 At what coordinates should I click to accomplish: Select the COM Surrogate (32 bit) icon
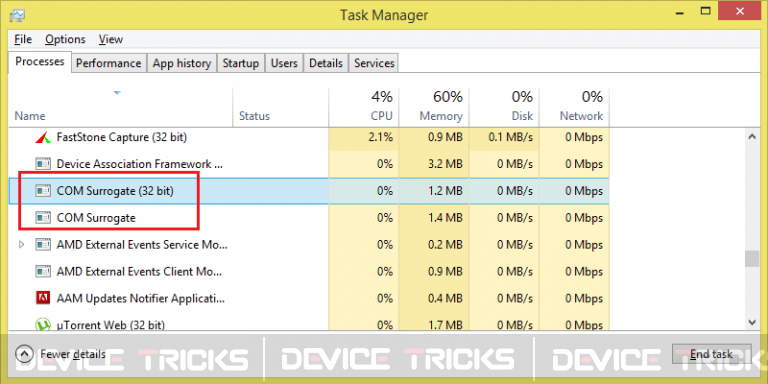pos(44,191)
